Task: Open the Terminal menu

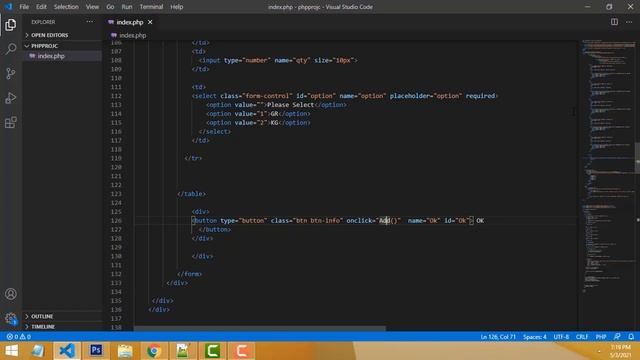Action: tap(151, 7)
